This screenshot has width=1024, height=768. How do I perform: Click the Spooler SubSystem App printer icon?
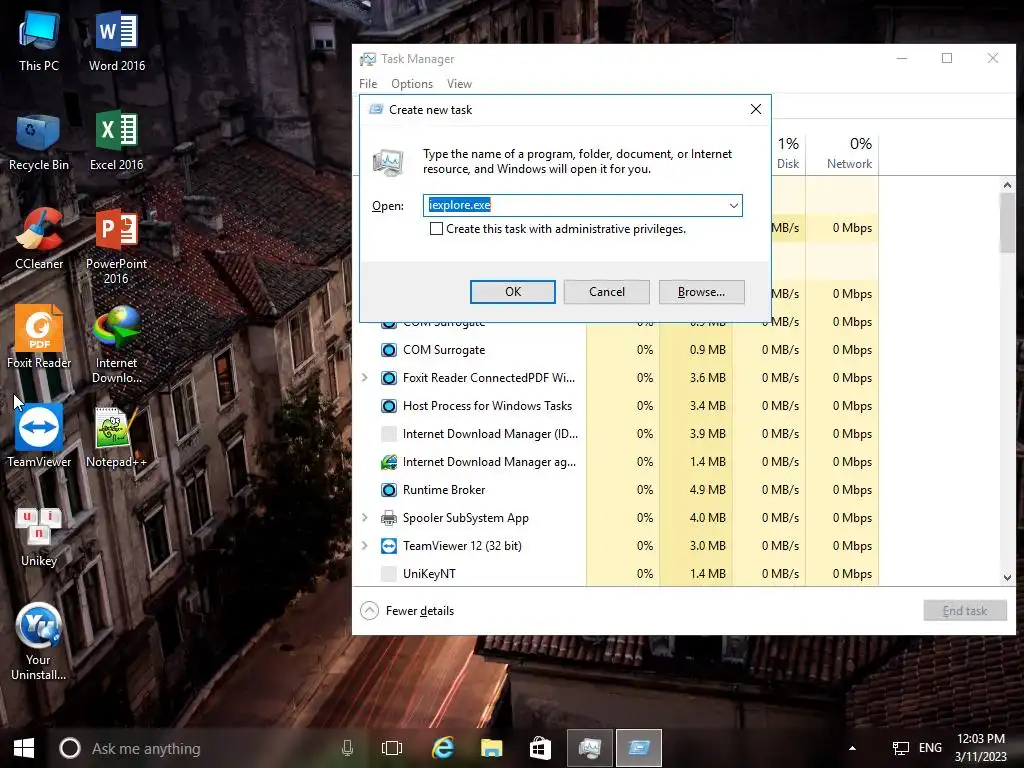tap(389, 518)
